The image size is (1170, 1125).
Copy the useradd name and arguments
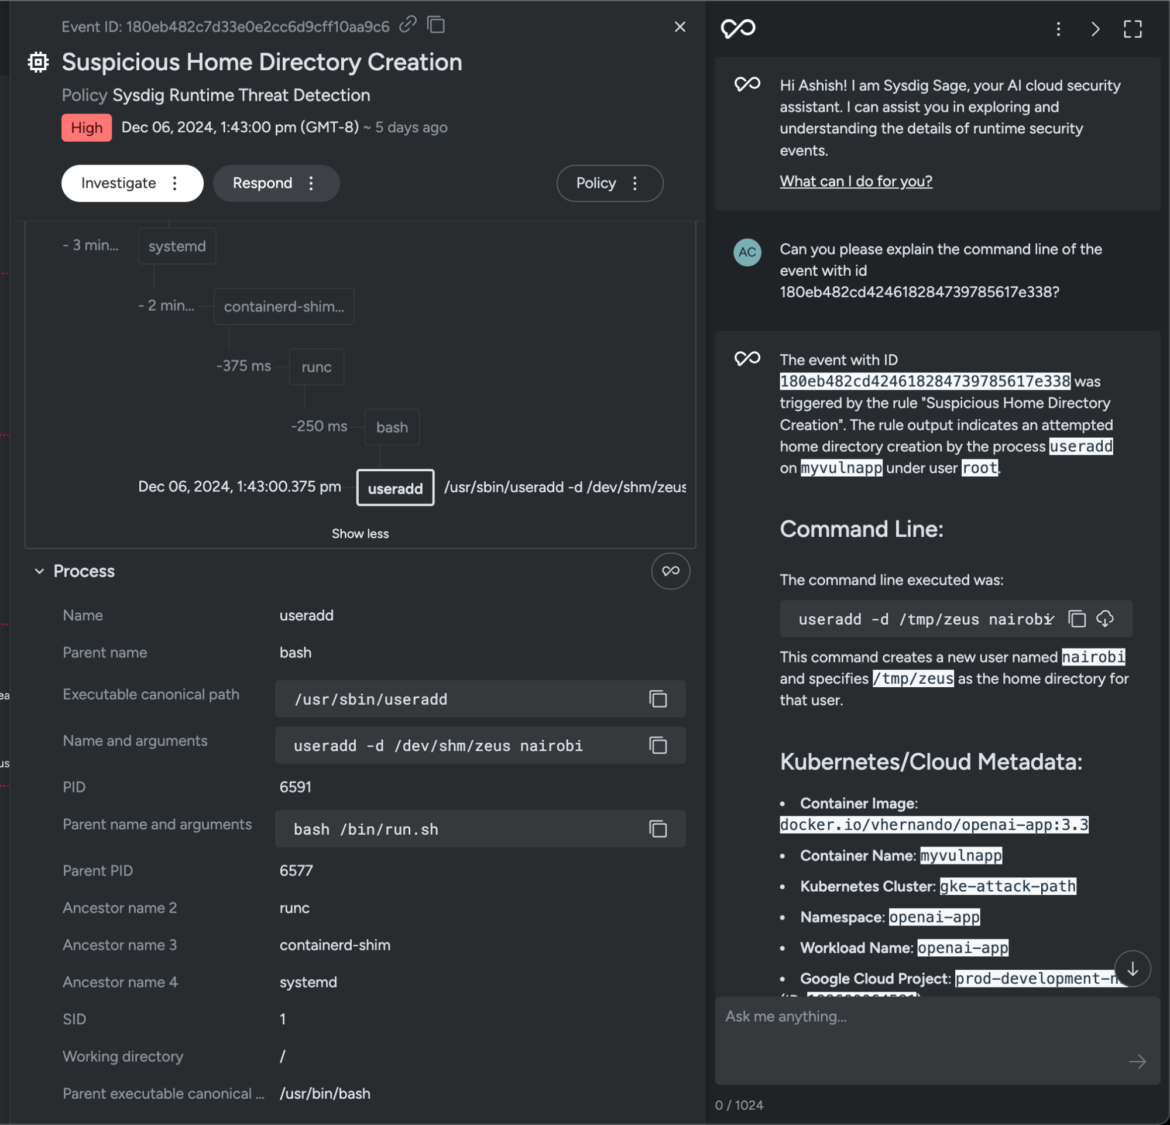click(657, 745)
